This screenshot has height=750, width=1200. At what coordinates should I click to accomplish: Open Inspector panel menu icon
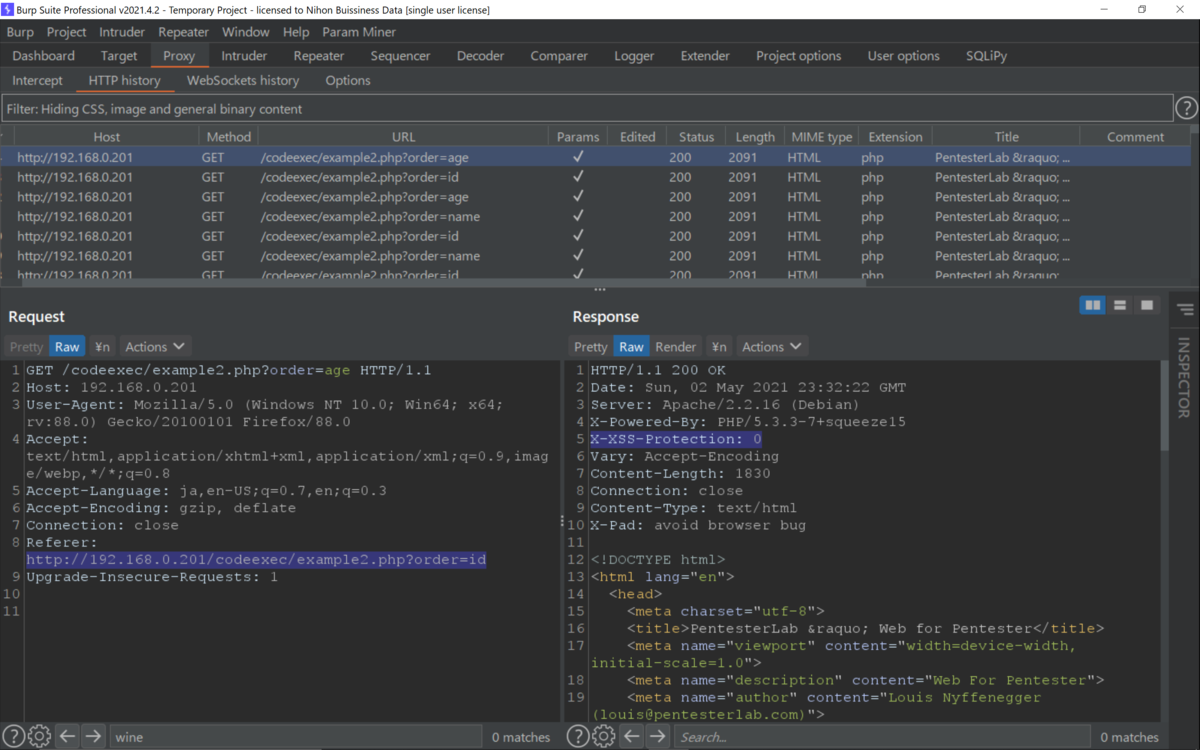tap(1186, 310)
